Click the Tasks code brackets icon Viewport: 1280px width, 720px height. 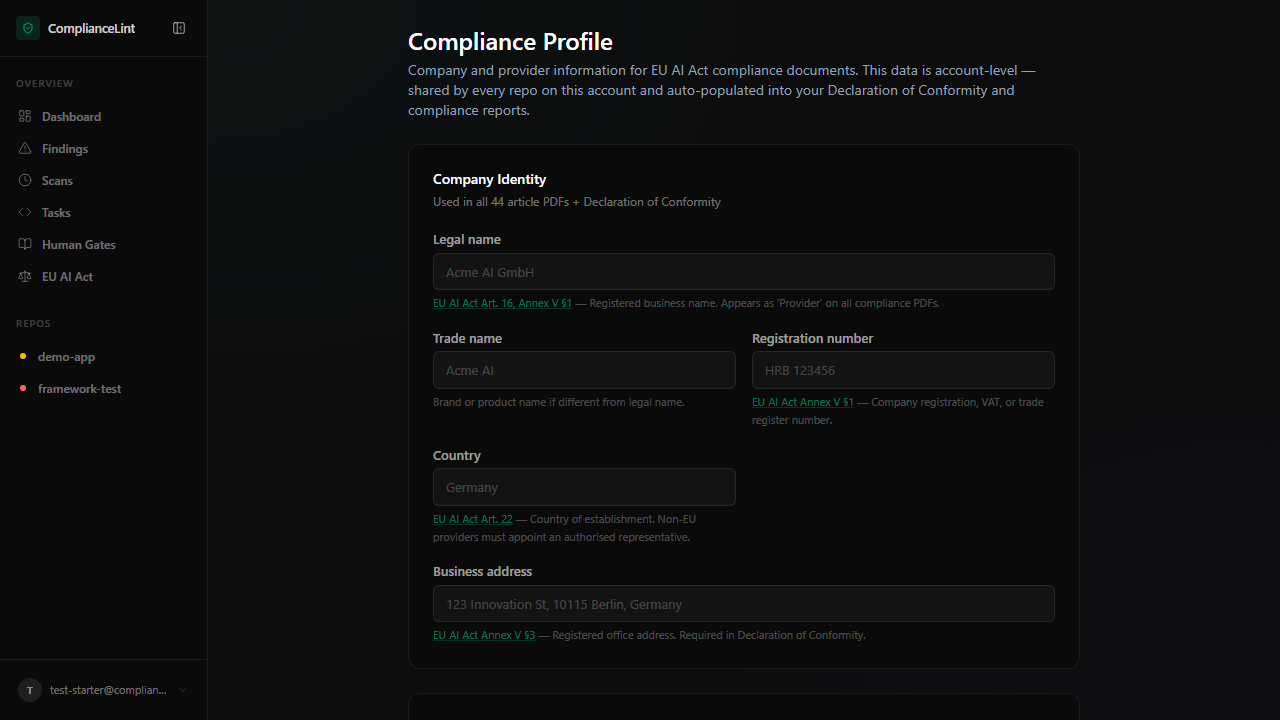tap(25, 213)
